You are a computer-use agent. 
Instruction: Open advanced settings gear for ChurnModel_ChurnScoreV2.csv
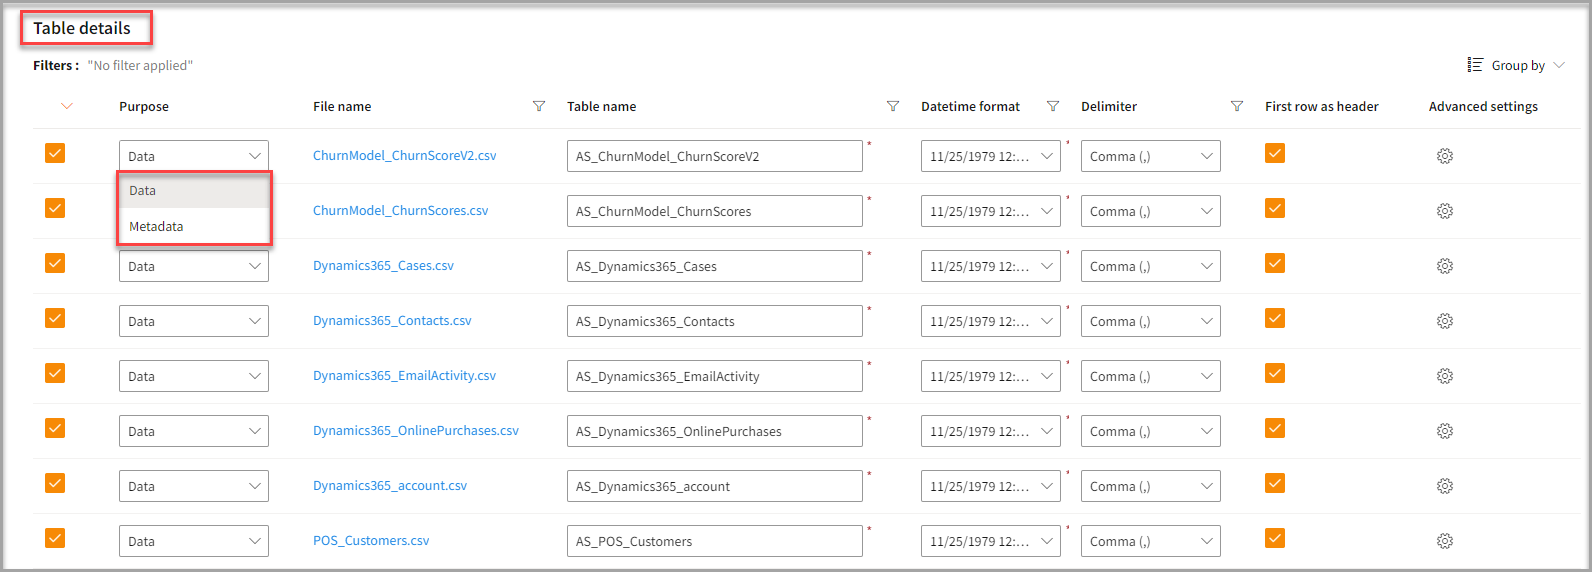click(1444, 156)
